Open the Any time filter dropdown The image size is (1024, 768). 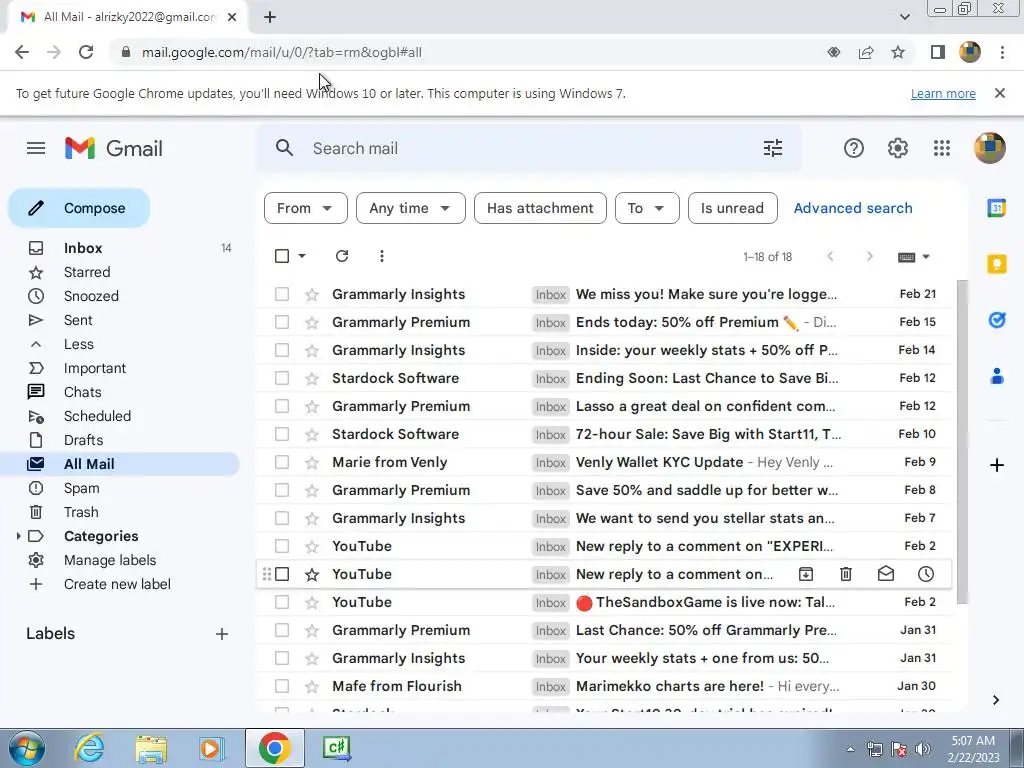click(x=411, y=208)
